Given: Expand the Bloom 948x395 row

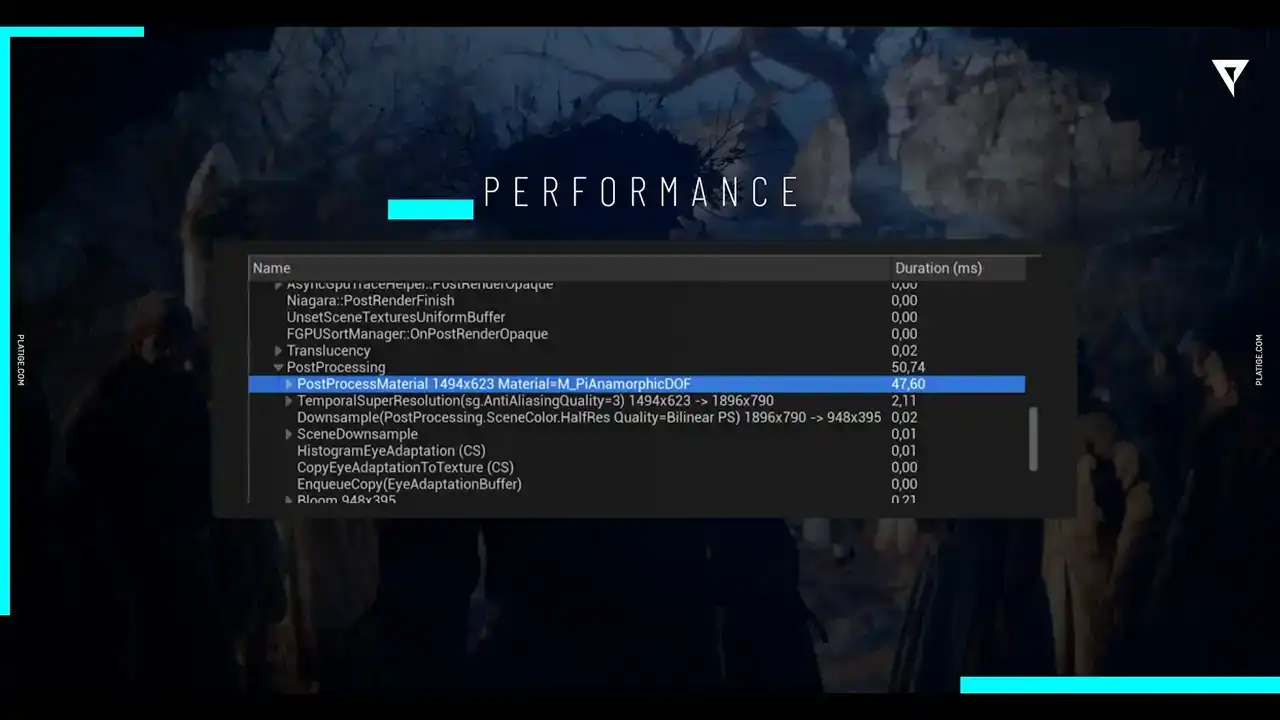Looking at the screenshot, I should (289, 499).
